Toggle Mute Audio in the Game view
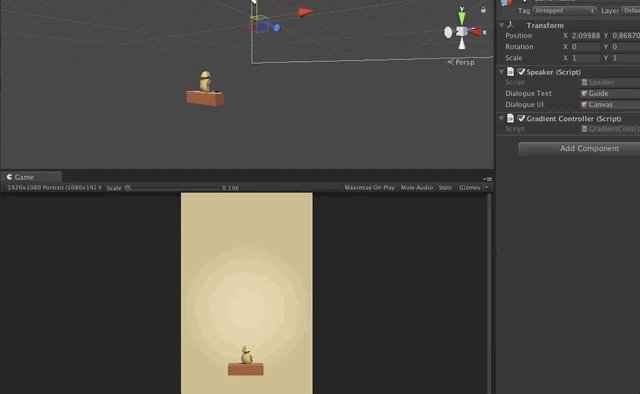 tap(416, 188)
